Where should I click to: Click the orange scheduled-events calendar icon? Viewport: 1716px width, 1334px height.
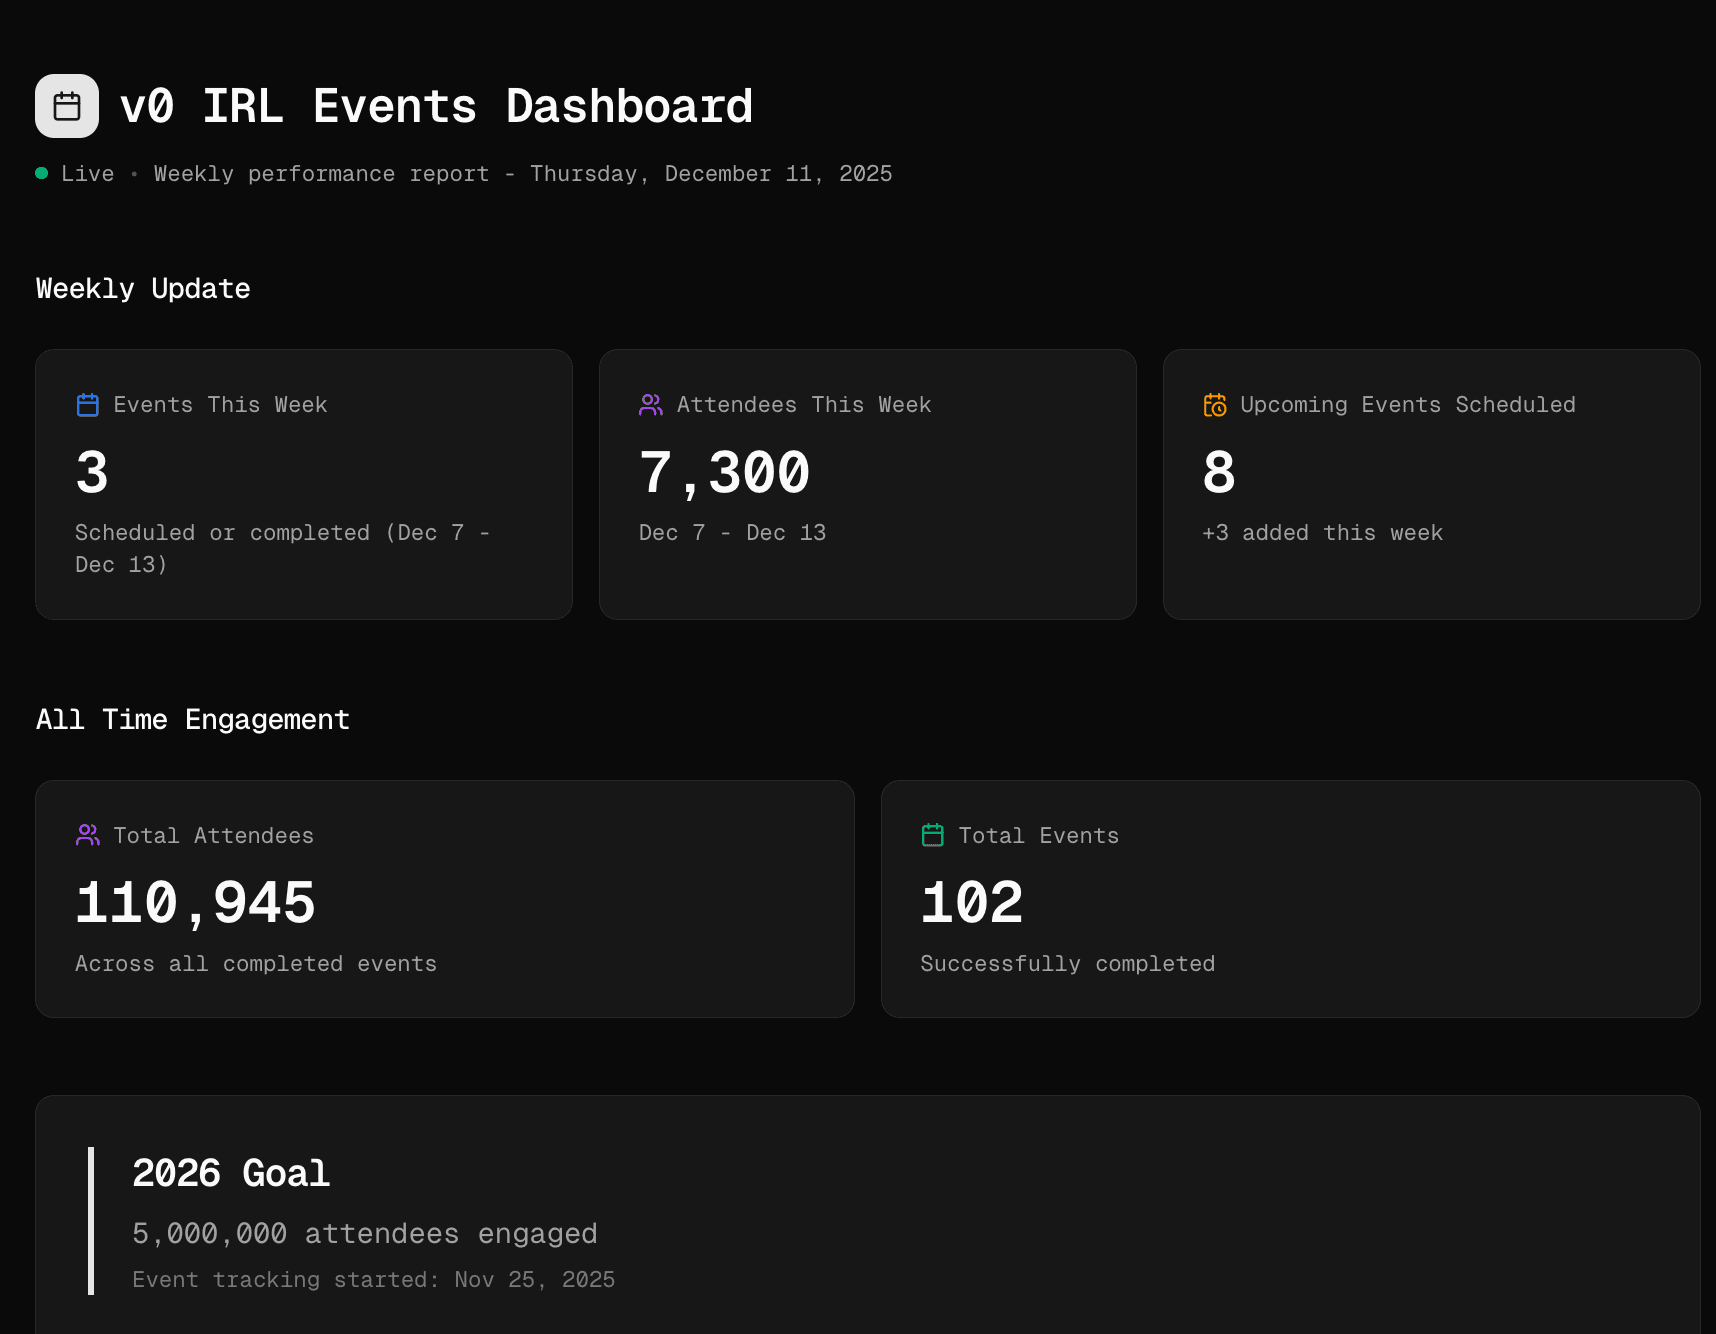(1215, 404)
